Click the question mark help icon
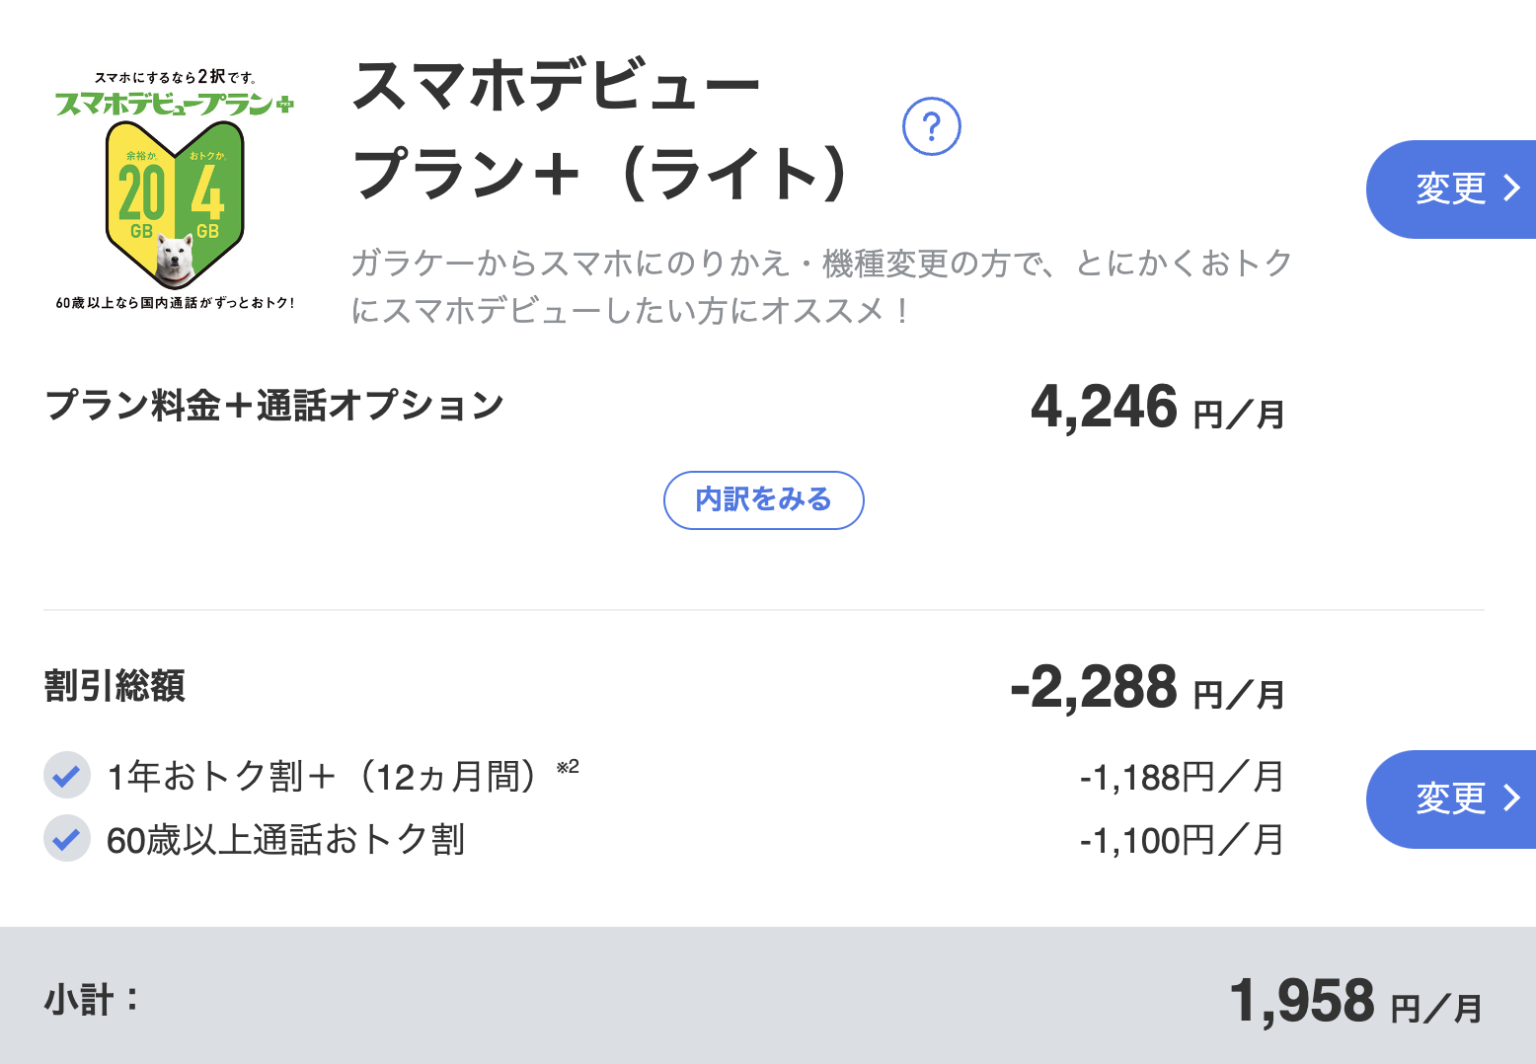The image size is (1536, 1064). 931,127
